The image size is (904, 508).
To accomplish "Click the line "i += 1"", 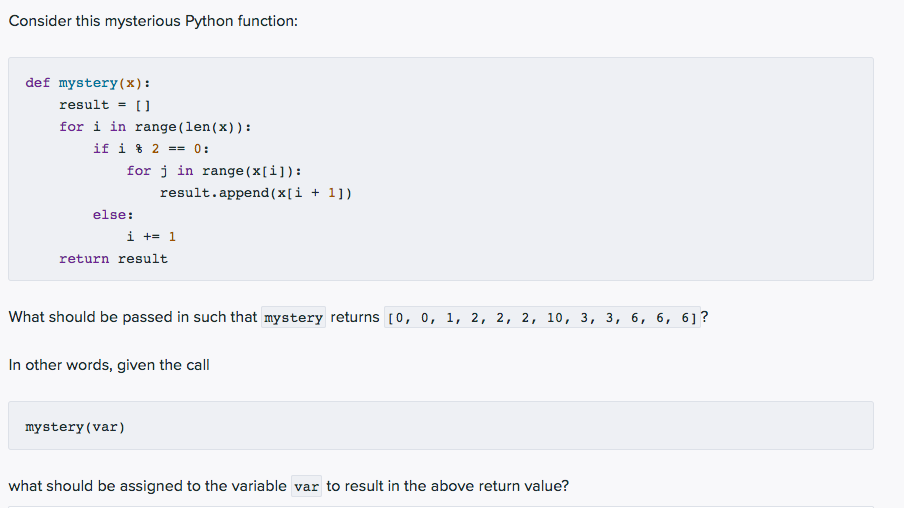I will coord(151,236).
